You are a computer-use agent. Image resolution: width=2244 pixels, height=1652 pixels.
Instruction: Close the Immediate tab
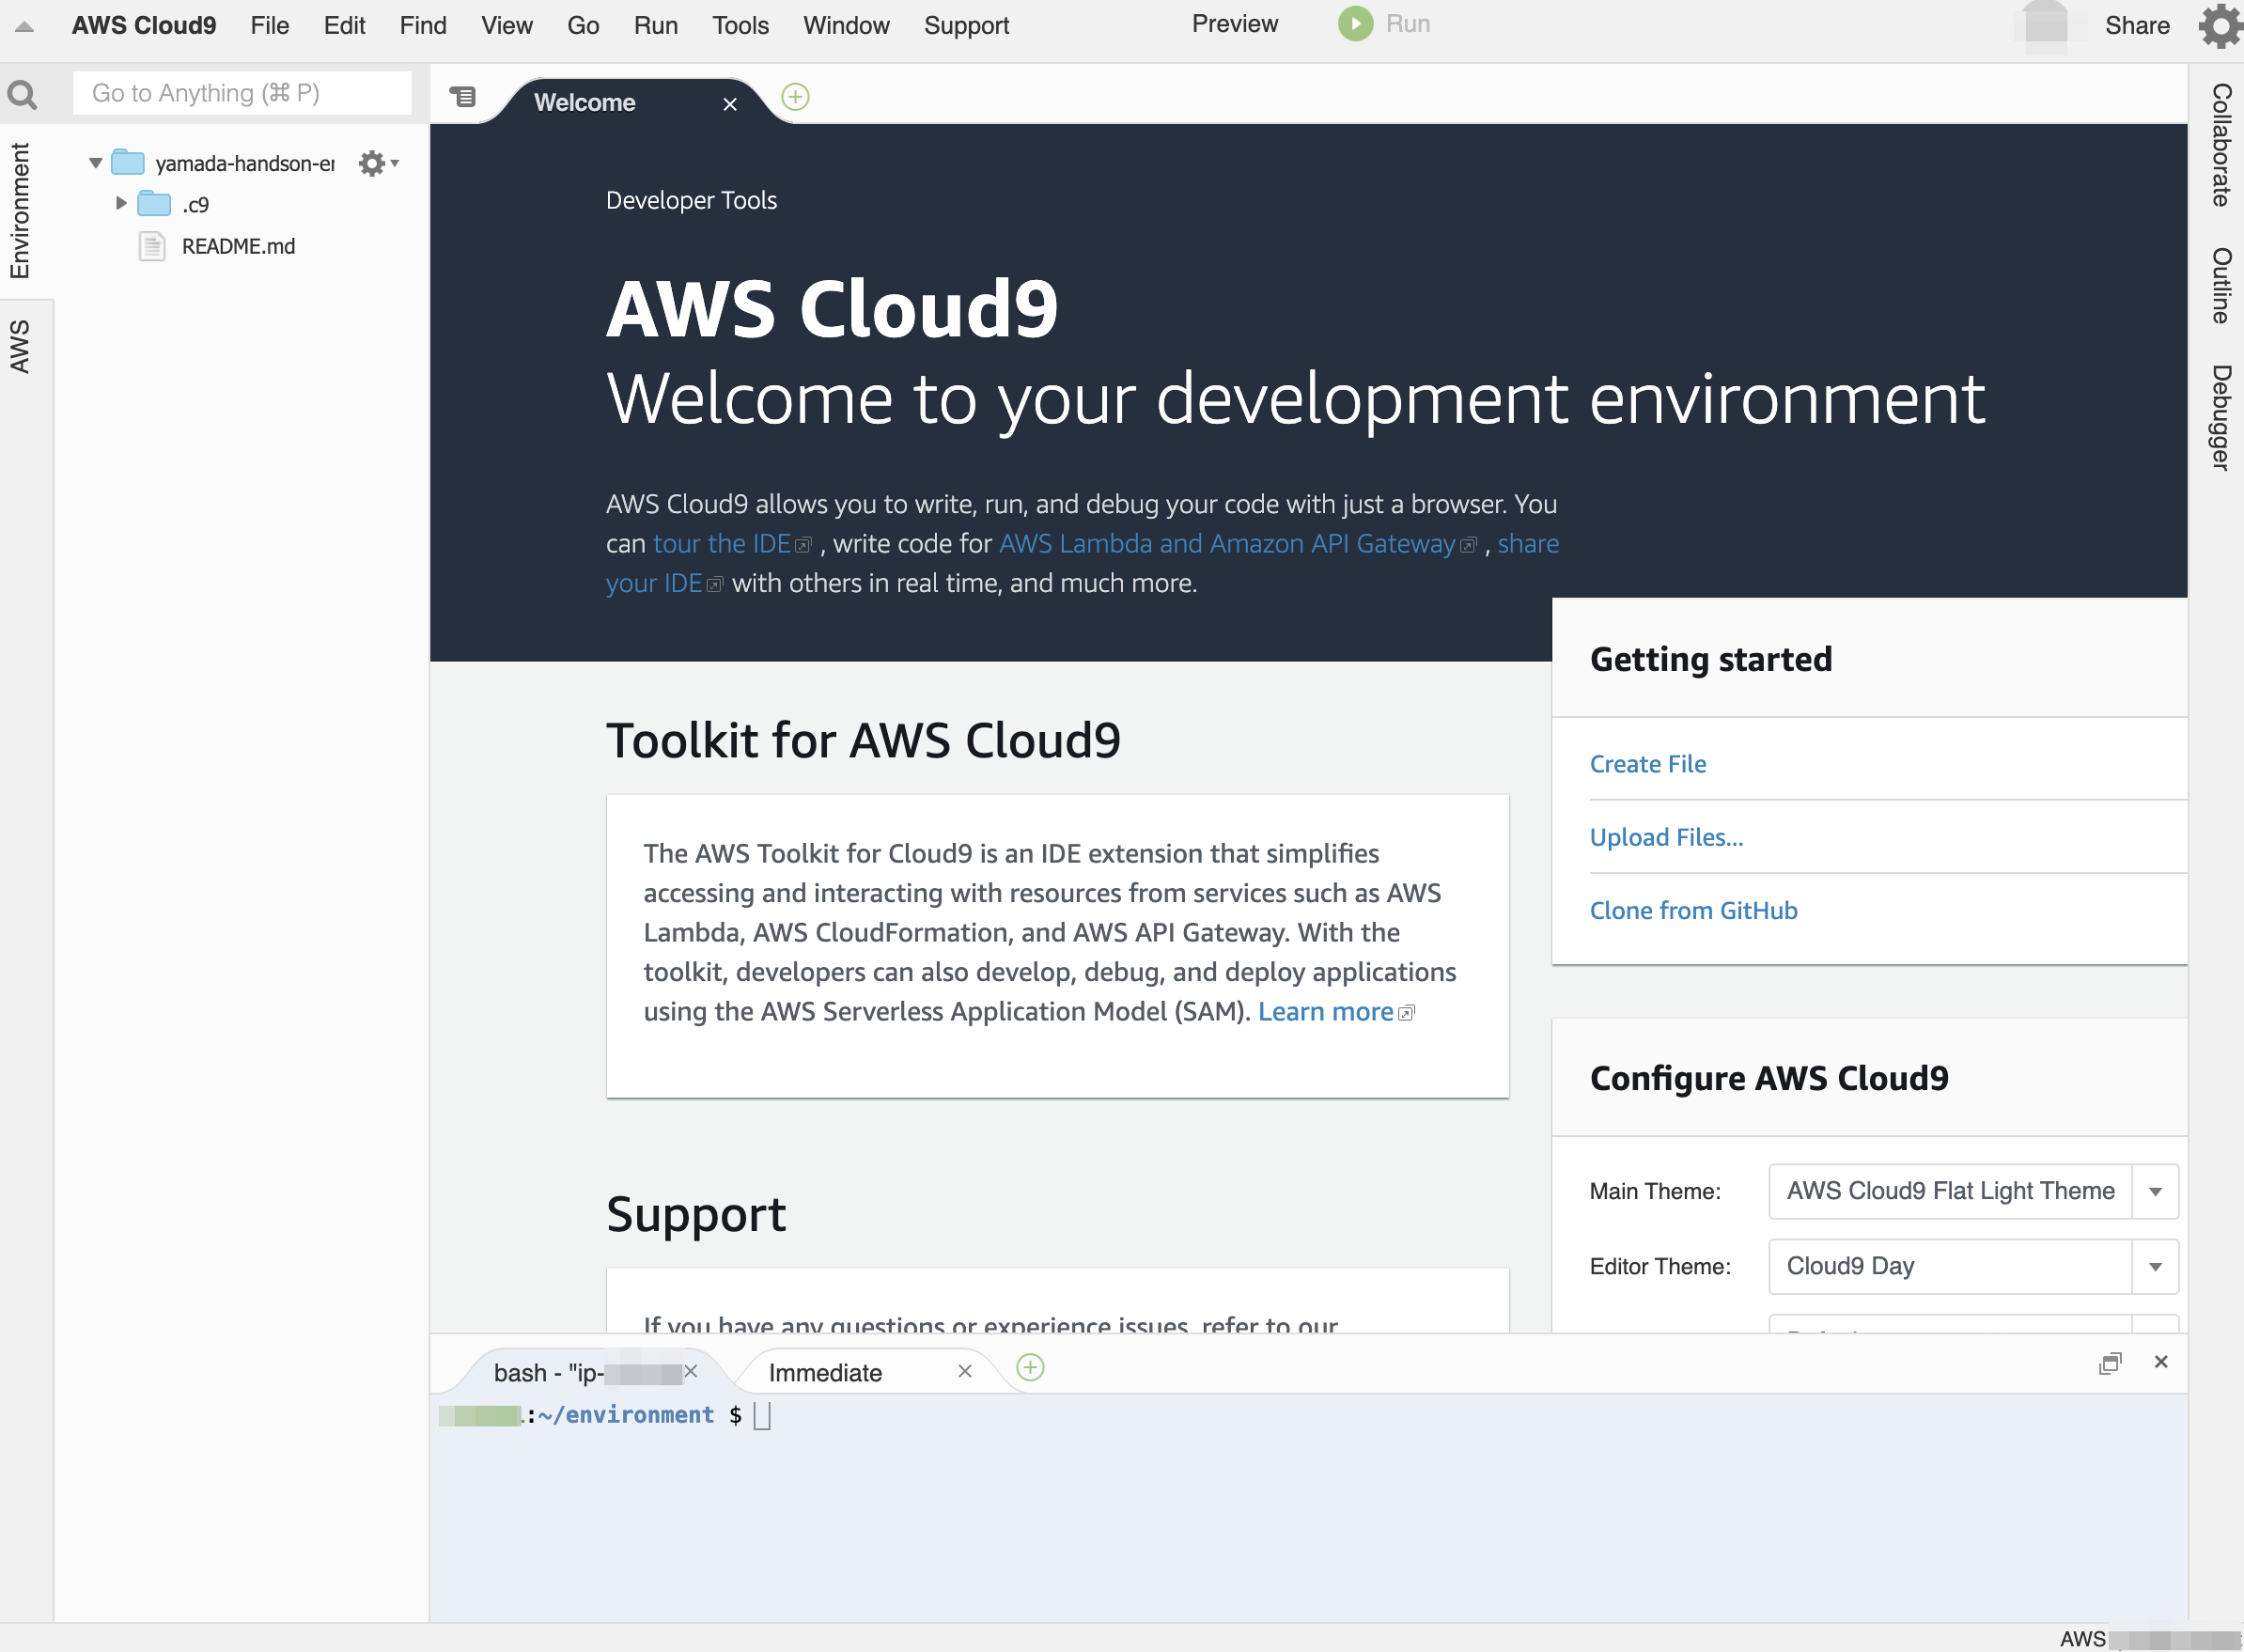[964, 1371]
